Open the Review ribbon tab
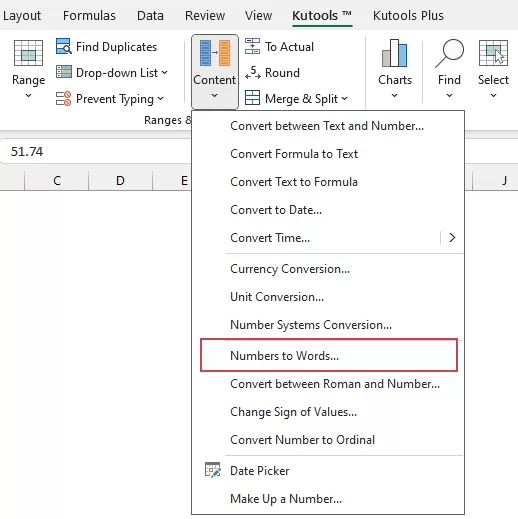 pos(205,15)
